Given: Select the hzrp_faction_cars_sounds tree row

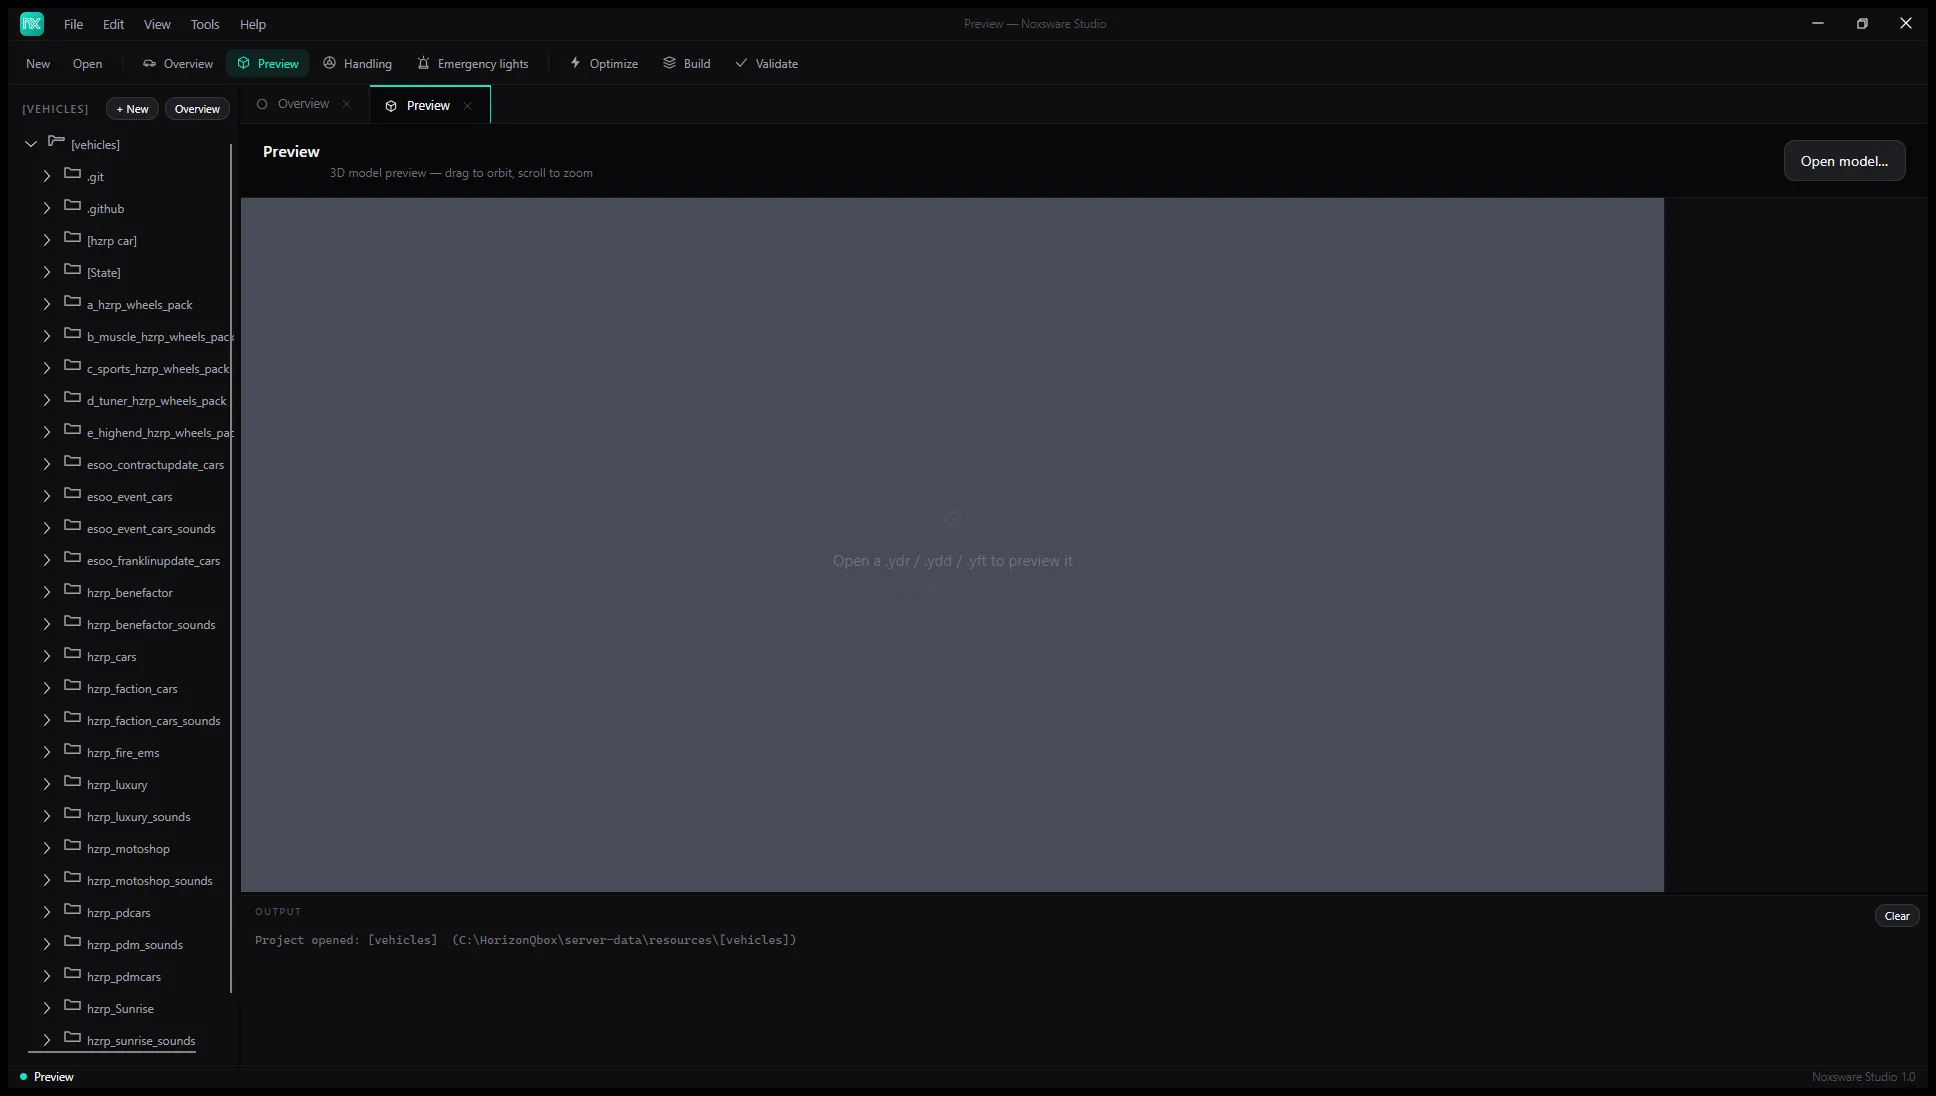Looking at the screenshot, I should (130, 720).
